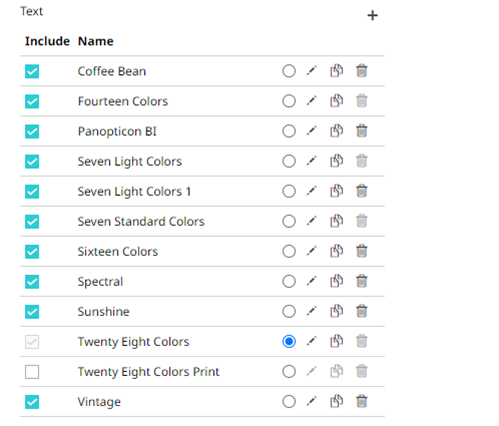Toggle Include checkbox for Vintage
The image size is (499, 426).
coord(32,402)
